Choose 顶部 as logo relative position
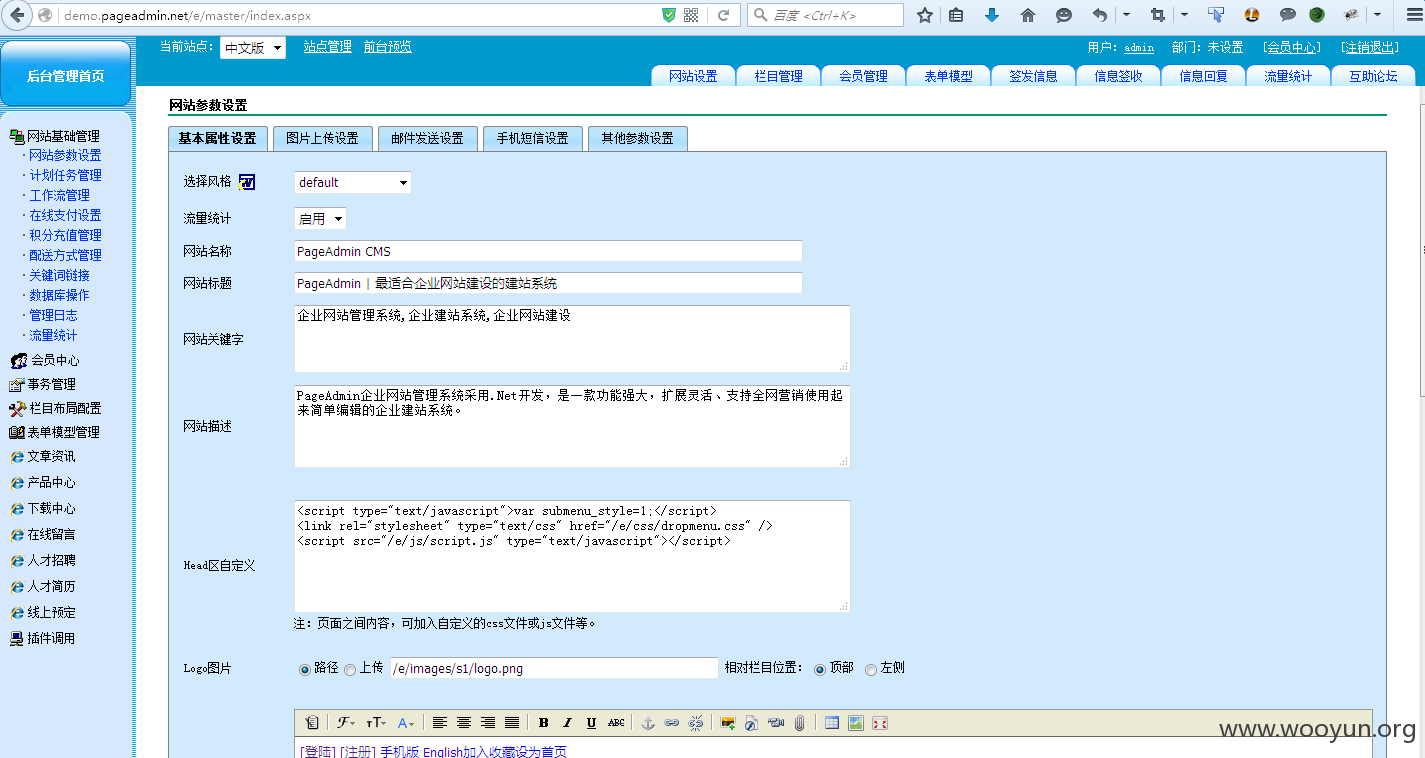 click(820, 670)
